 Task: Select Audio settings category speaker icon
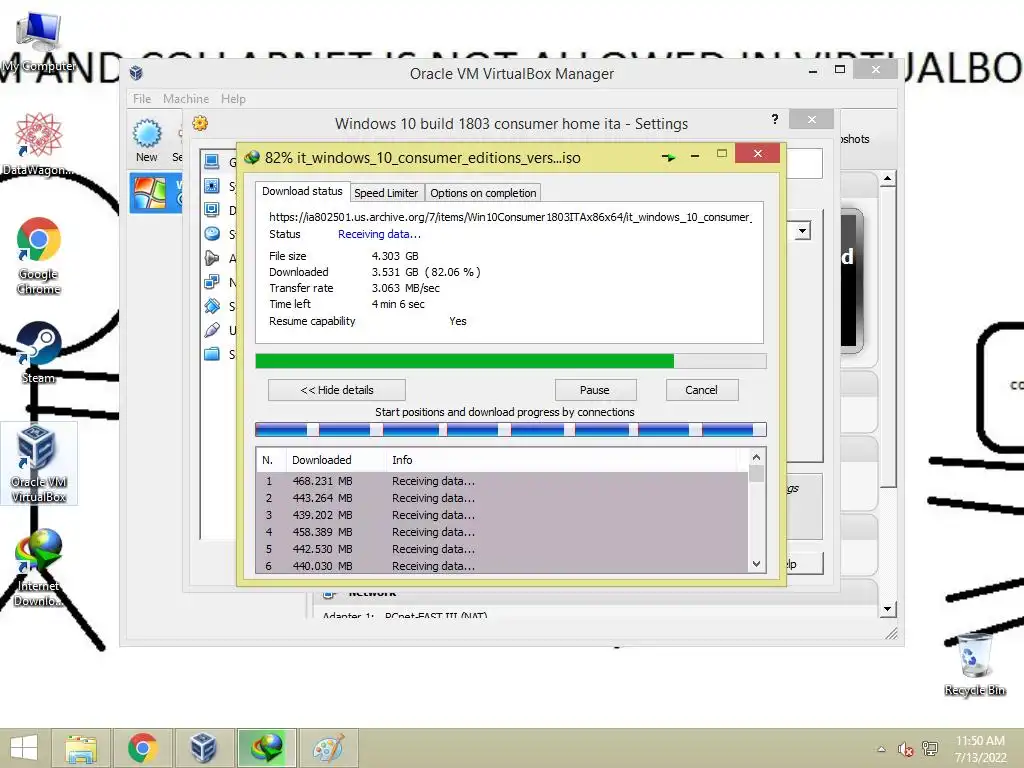(x=212, y=258)
